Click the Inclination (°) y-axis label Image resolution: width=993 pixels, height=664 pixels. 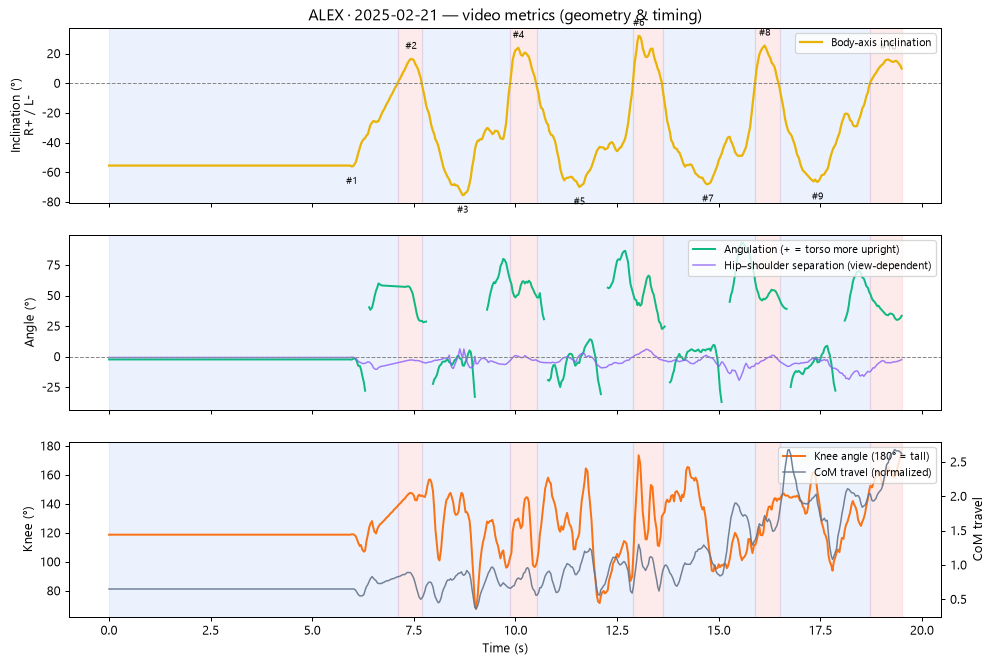point(22,115)
